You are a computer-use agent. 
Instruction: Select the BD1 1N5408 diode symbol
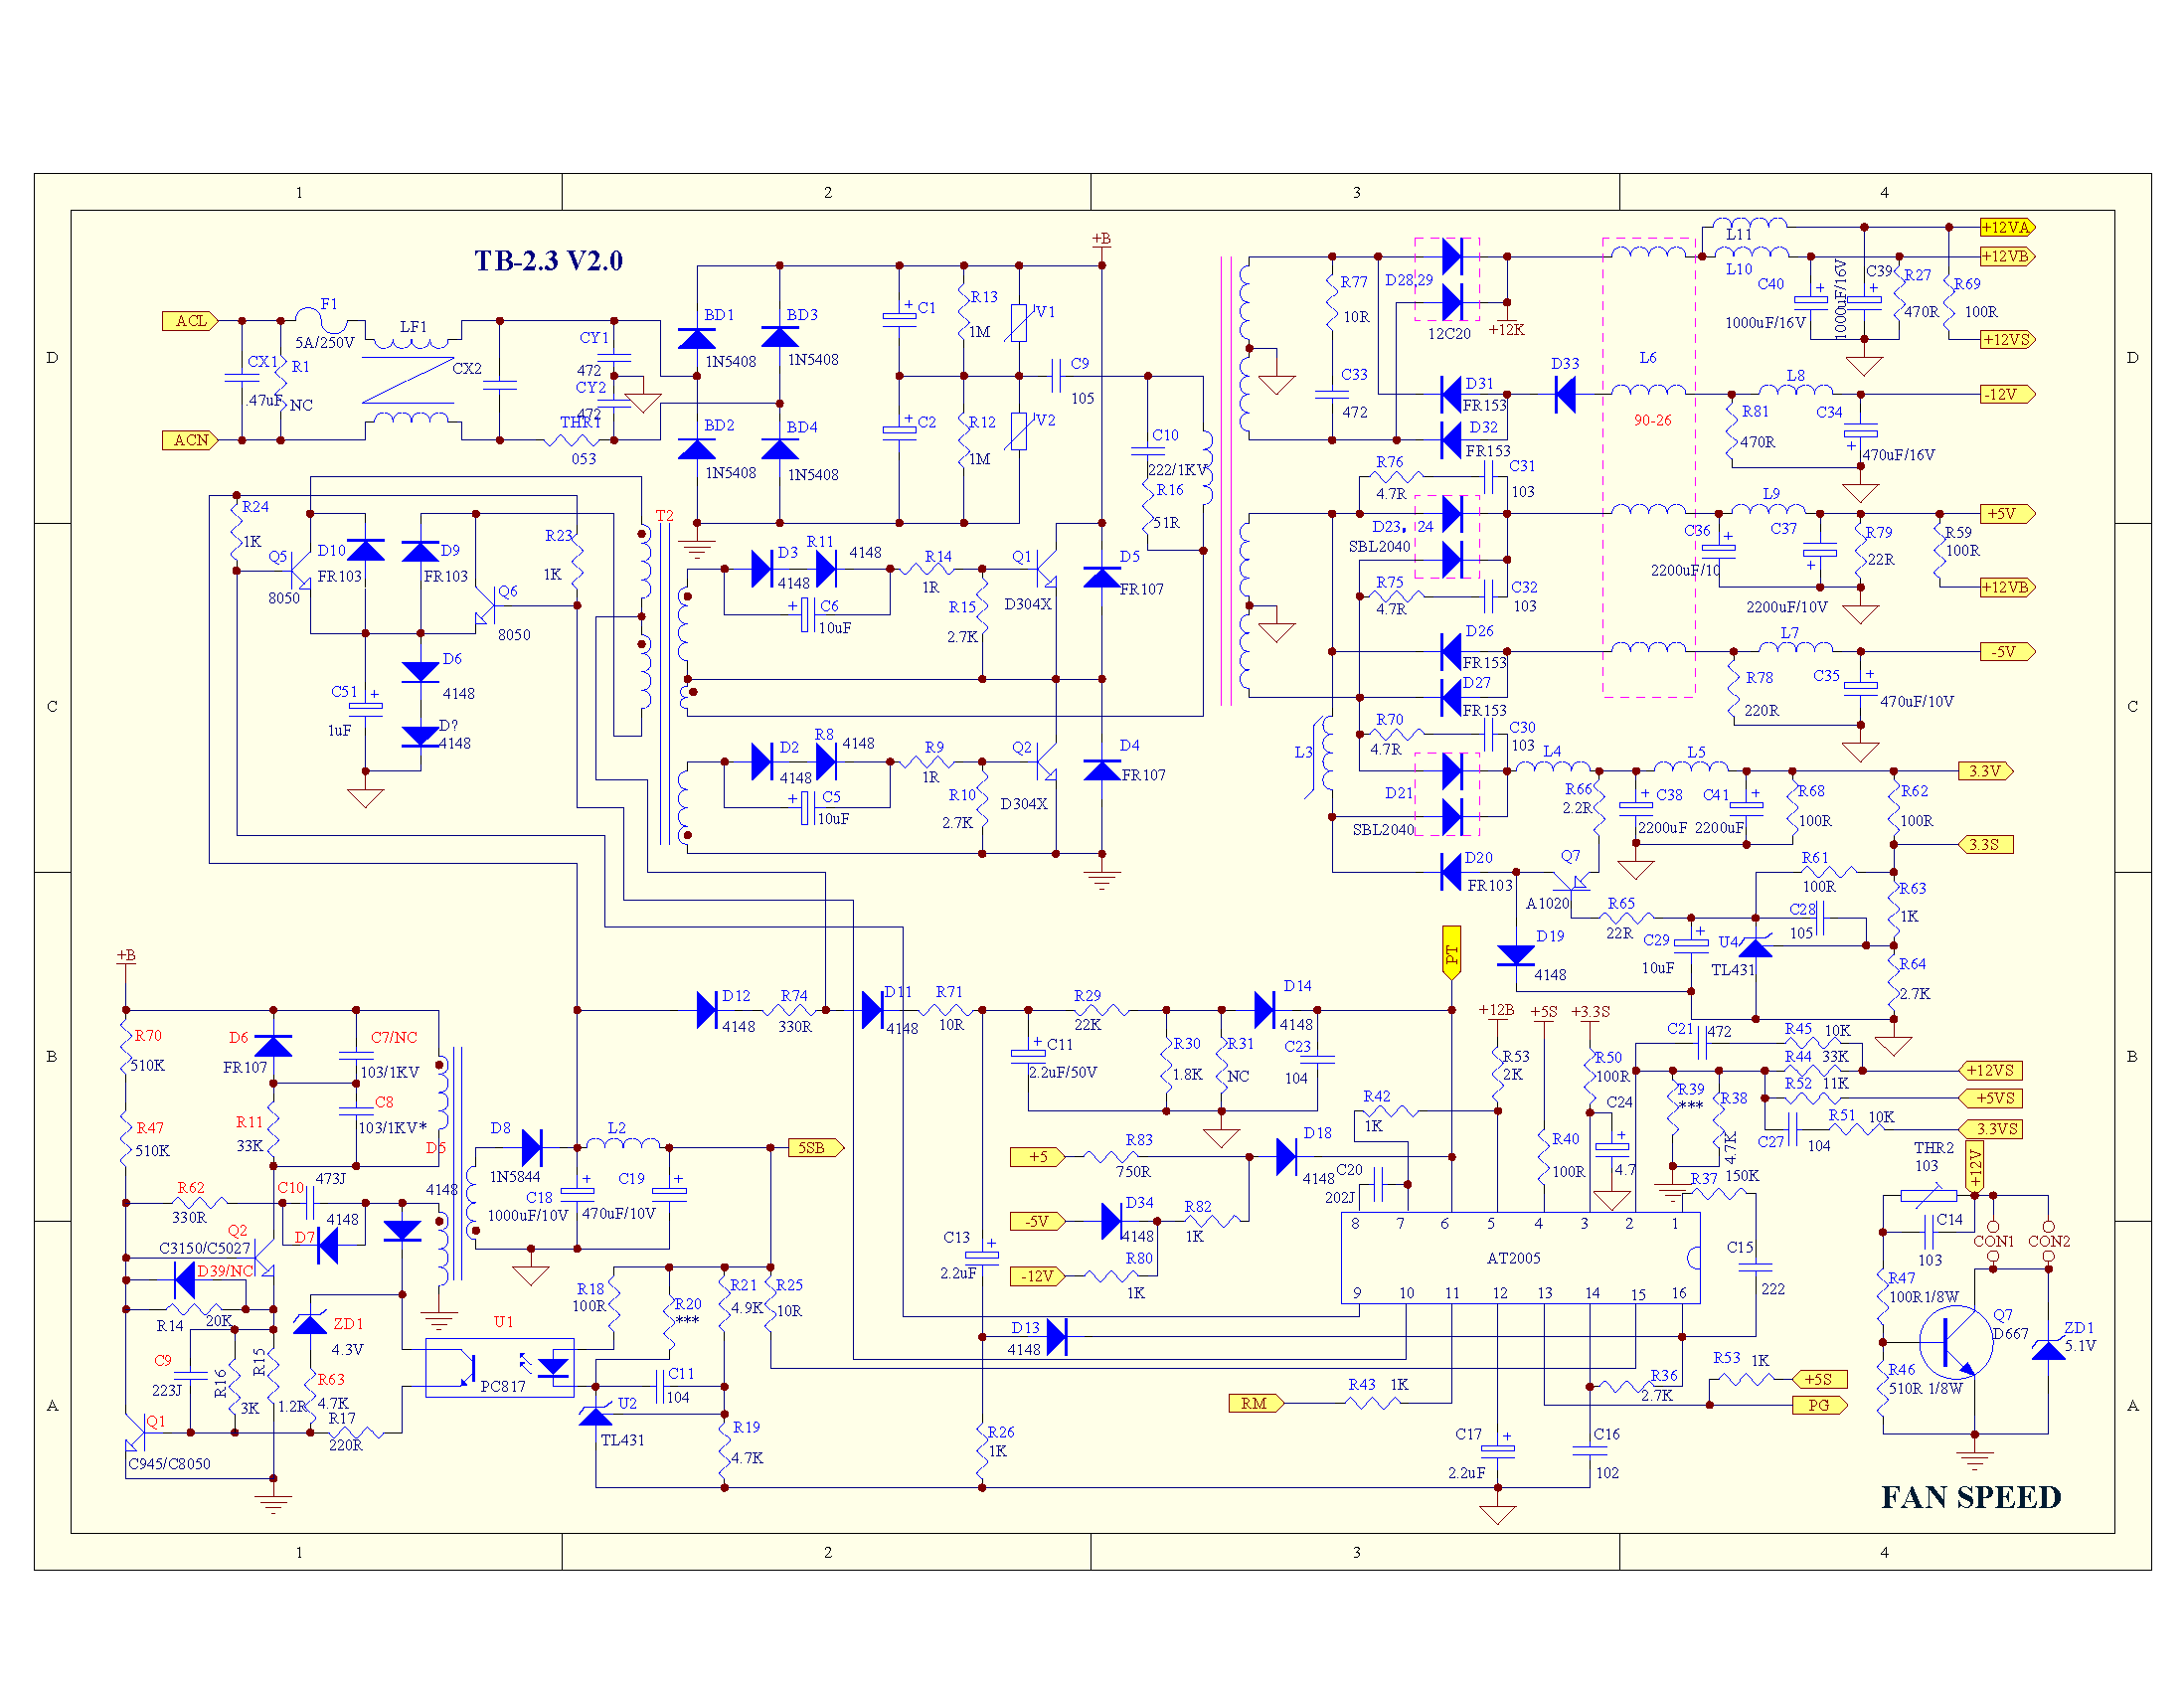pyautogui.click(x=696, y=338)
